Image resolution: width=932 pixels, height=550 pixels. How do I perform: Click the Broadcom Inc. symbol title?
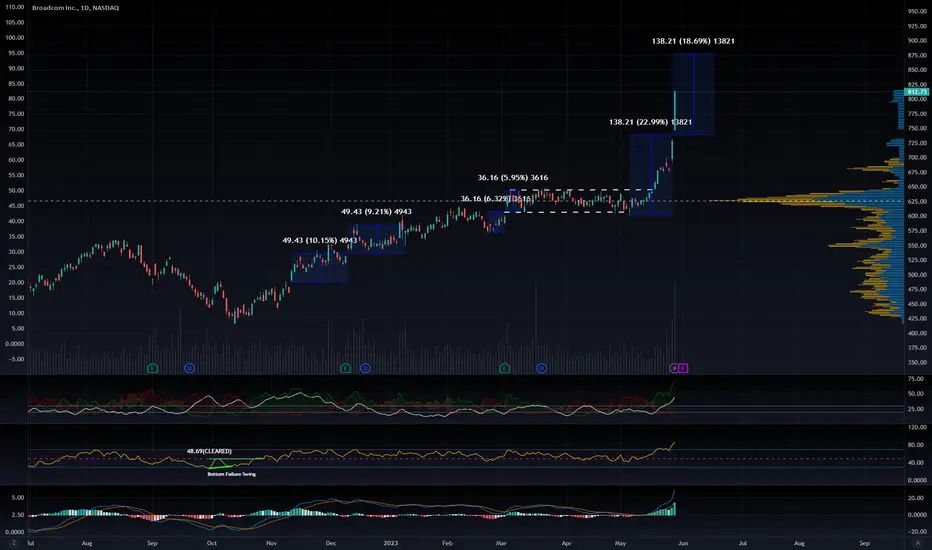(x=75, y=8)
